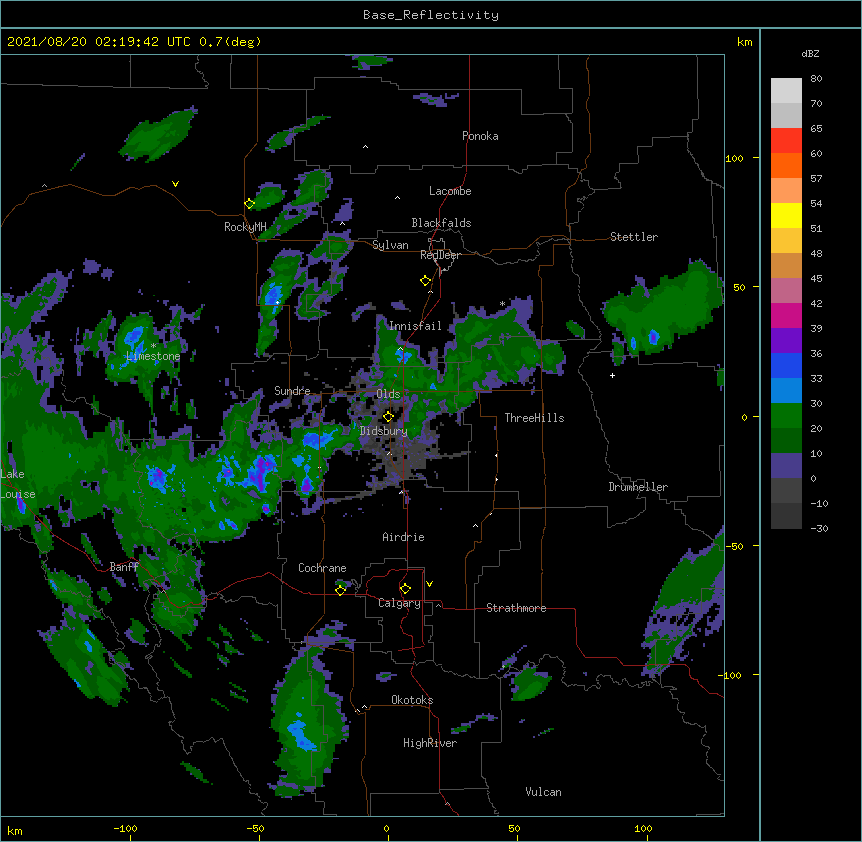Select the Strathmore label
Viewport: 862px width, 842px height.
[516, 608]
